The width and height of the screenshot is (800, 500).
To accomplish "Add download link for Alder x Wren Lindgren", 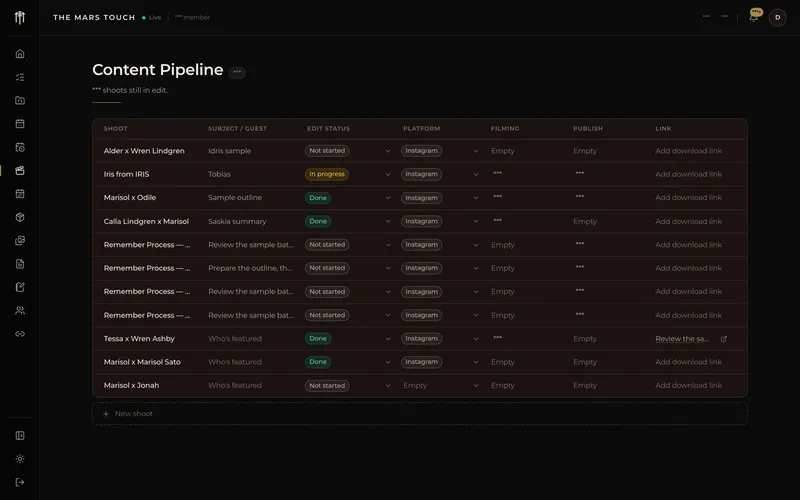I will (688, 151).
